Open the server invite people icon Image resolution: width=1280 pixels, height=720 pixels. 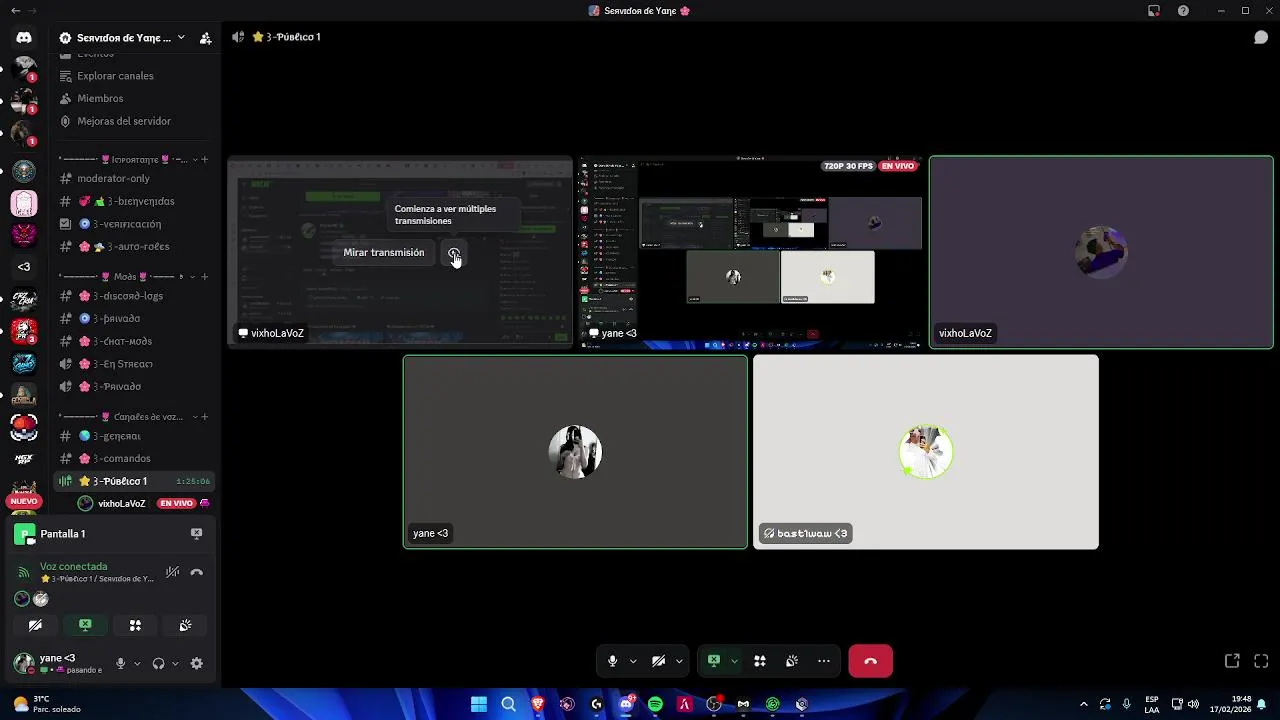click(205, 38)
